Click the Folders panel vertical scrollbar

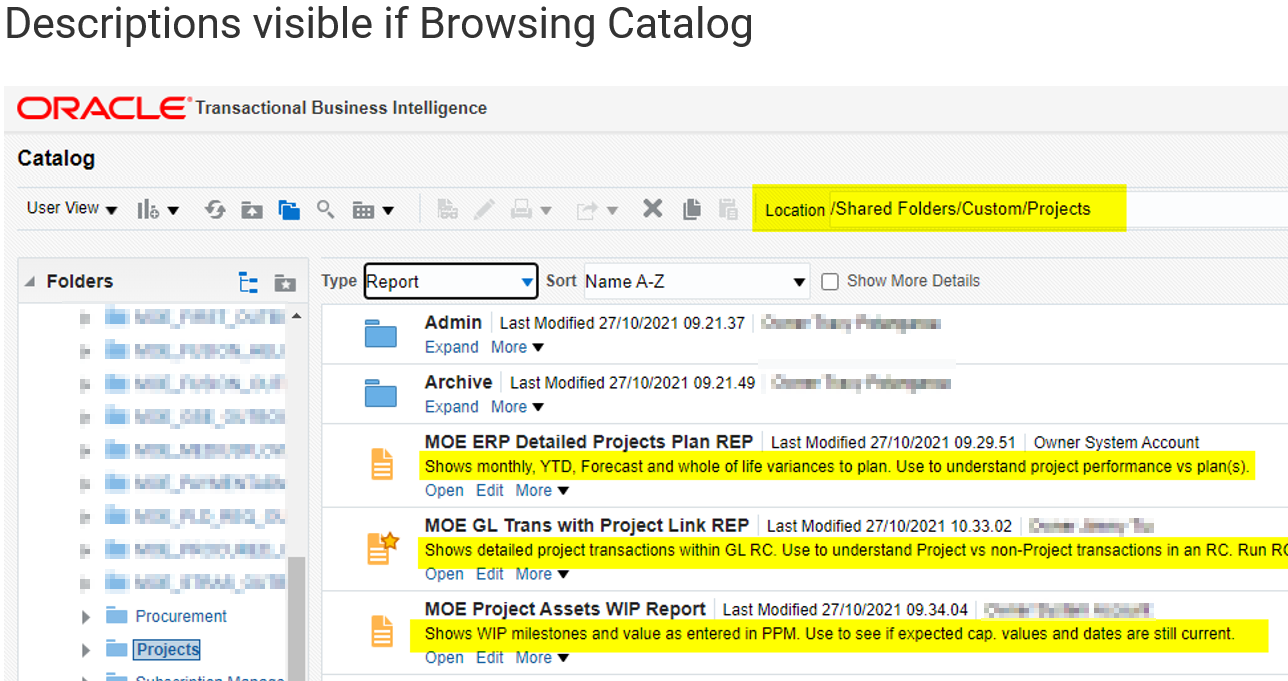pyautogui.click(x=296, y=617)
